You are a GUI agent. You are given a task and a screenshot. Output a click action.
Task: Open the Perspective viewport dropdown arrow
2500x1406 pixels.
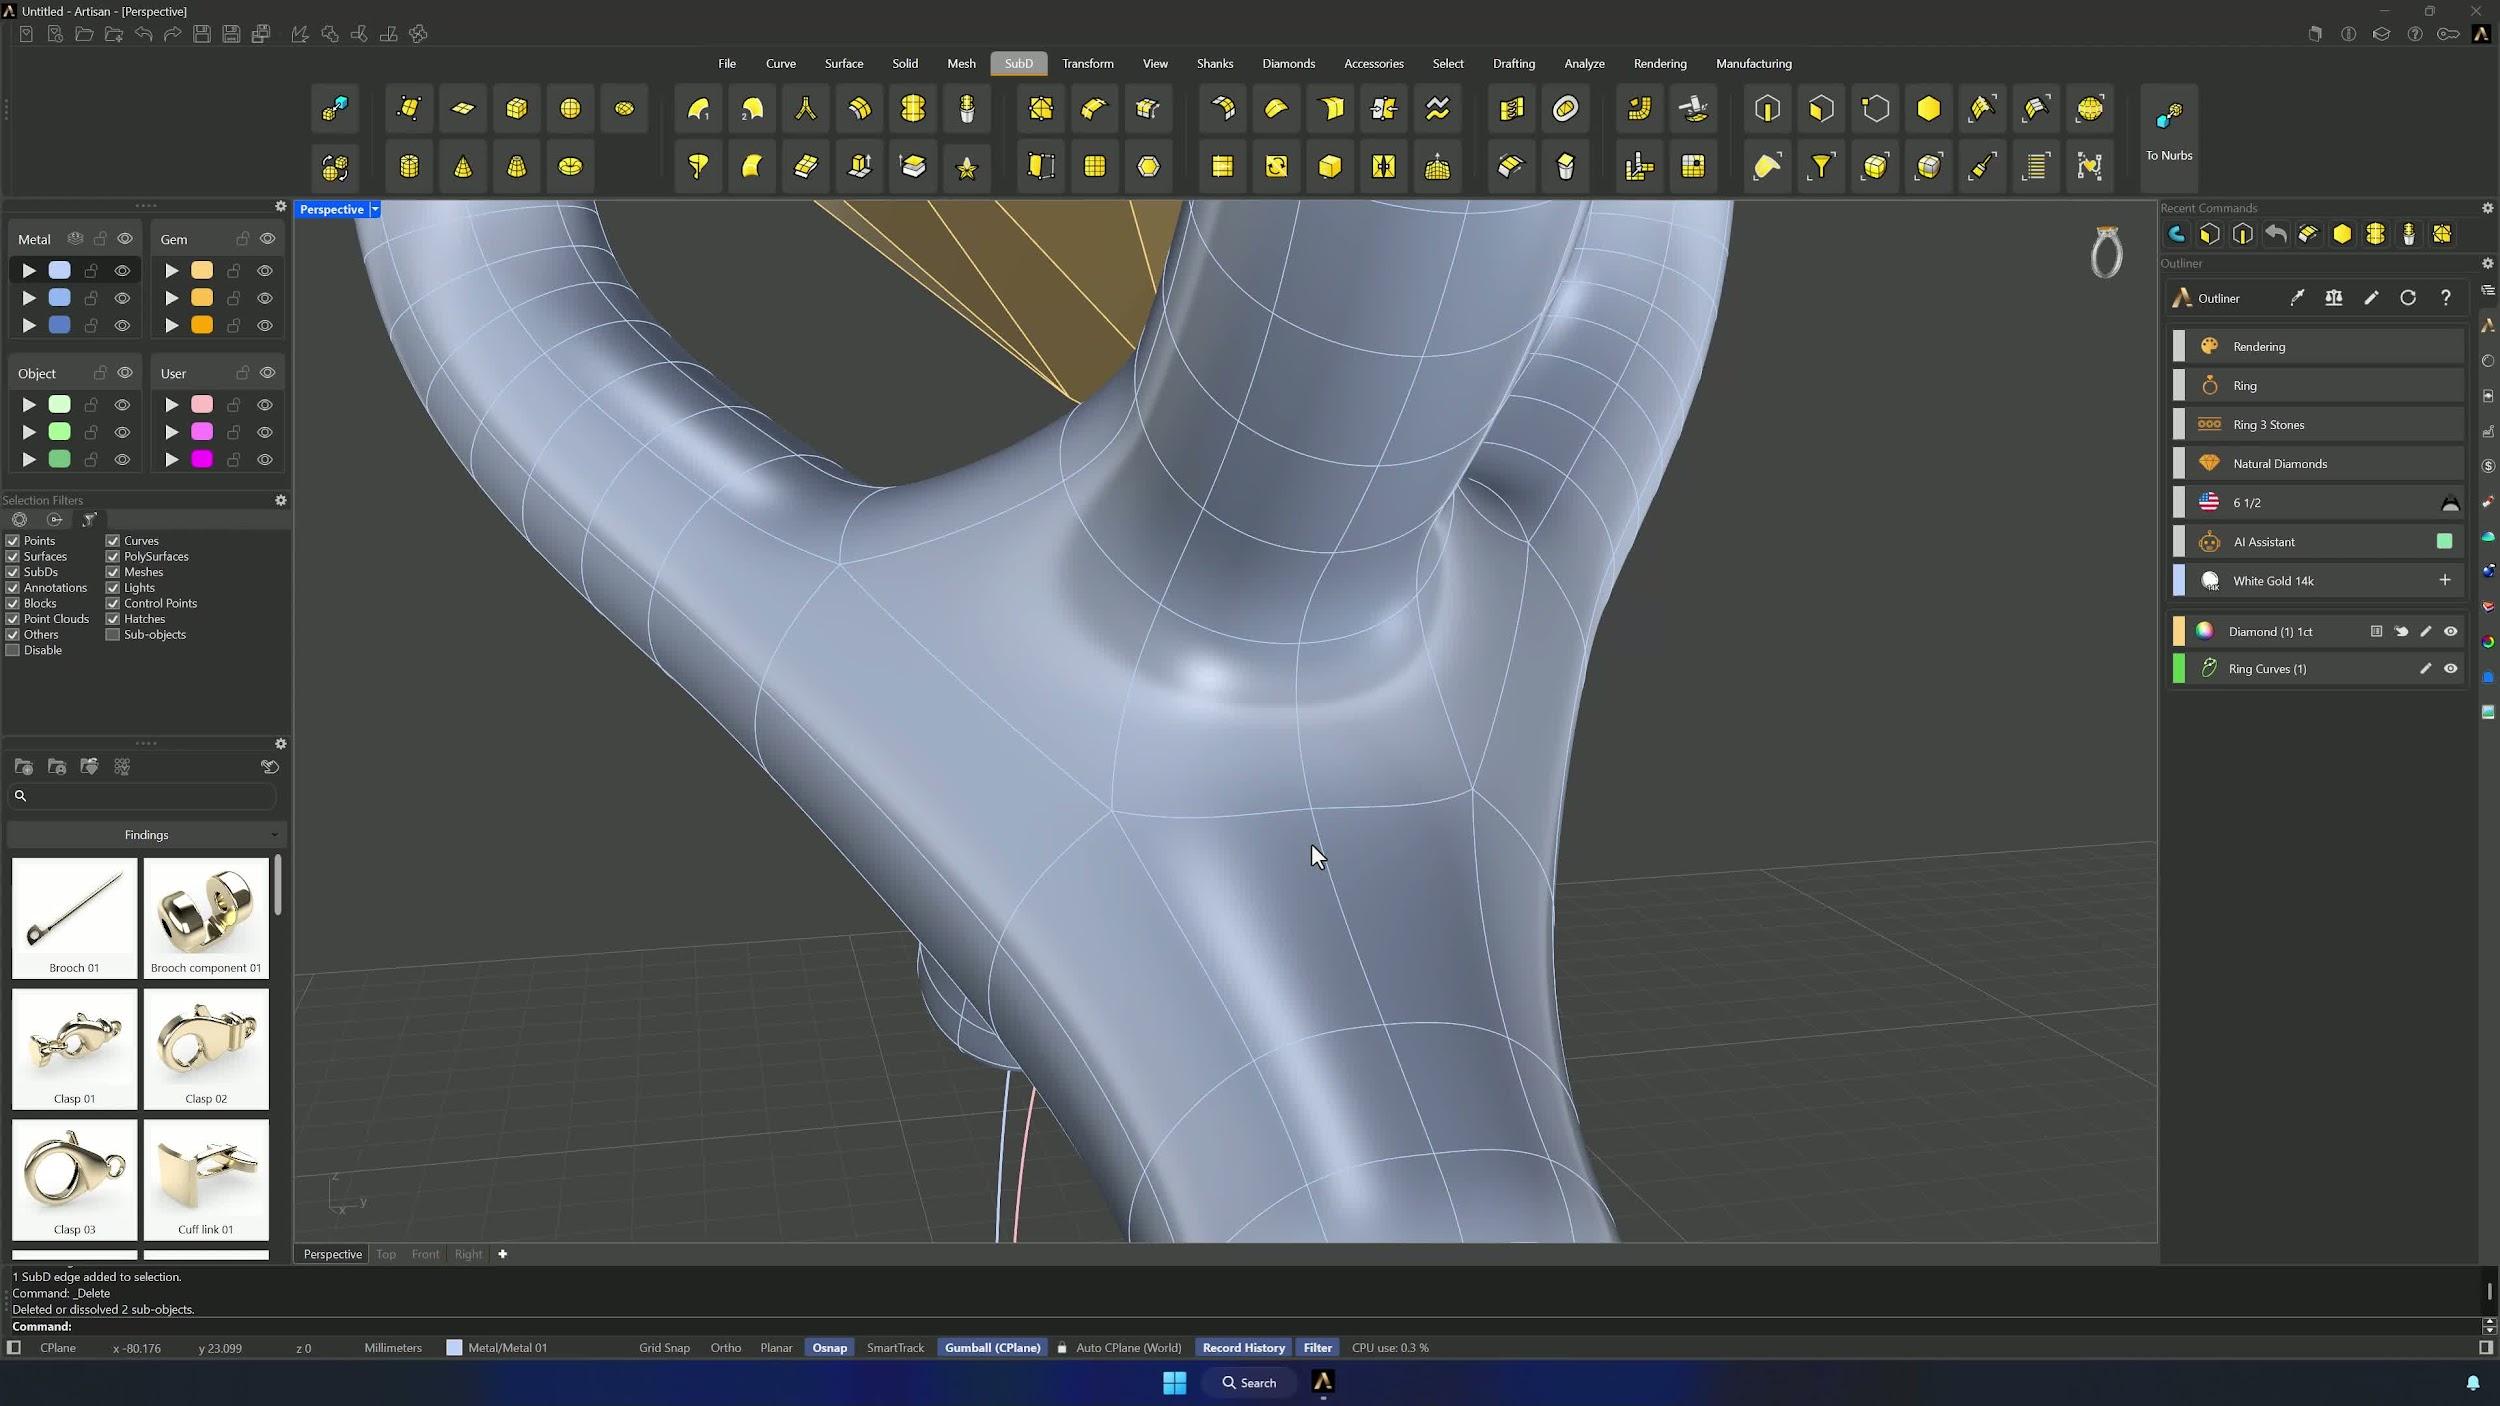tap(375, 209)
